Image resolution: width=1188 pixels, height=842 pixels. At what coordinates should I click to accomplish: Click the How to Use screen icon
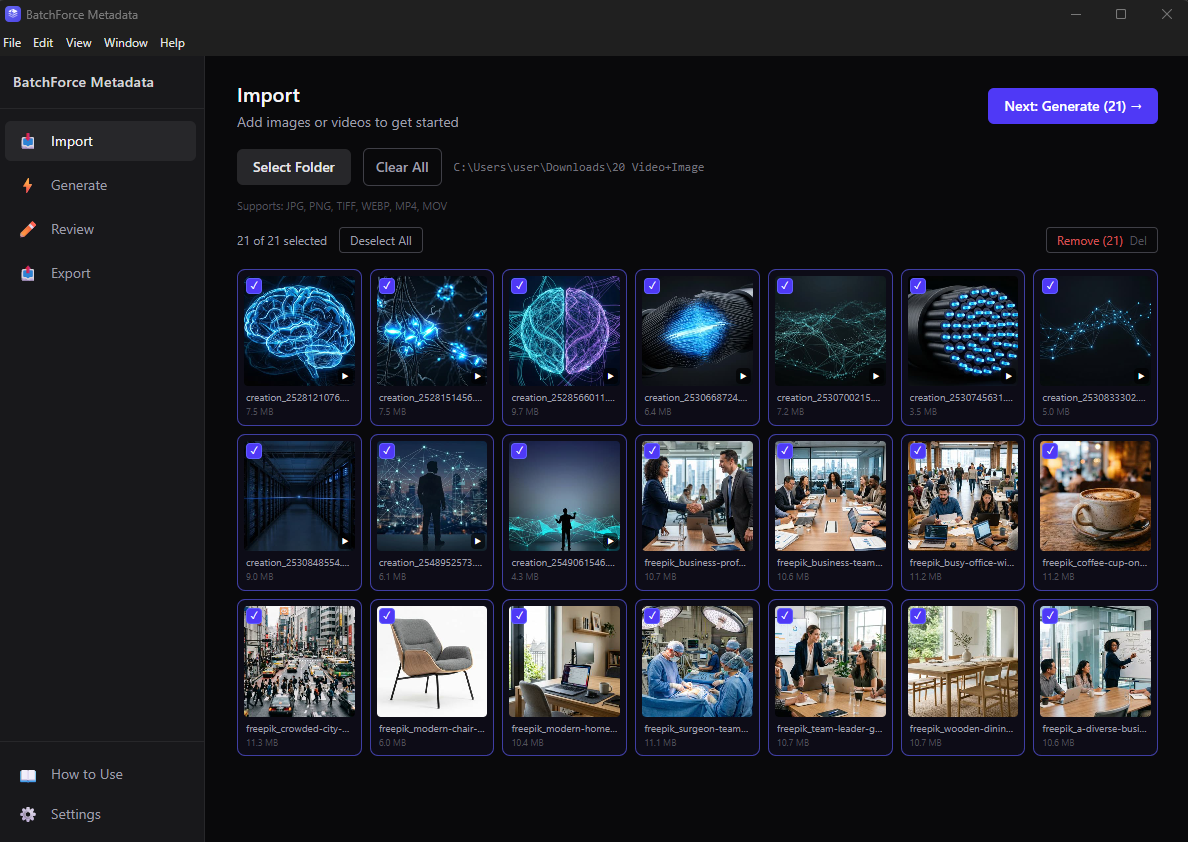pyautogui.click(x=27, y=774)
